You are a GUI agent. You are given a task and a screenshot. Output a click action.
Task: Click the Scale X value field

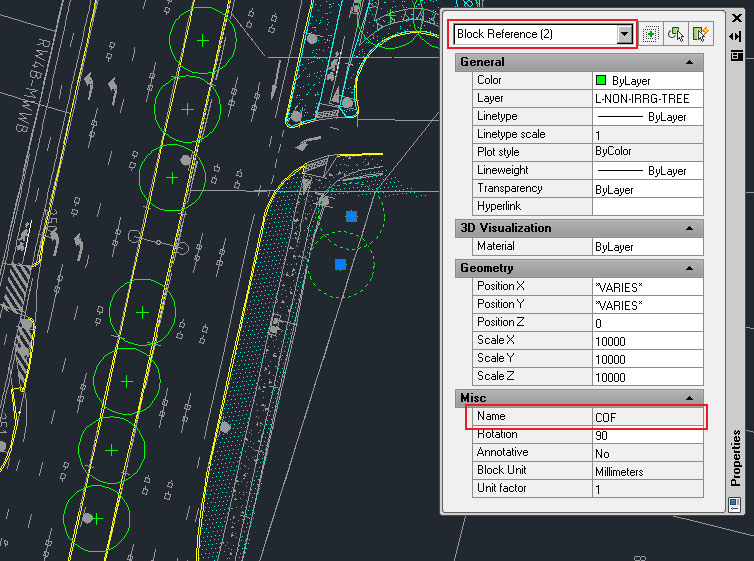coord(647,341)
